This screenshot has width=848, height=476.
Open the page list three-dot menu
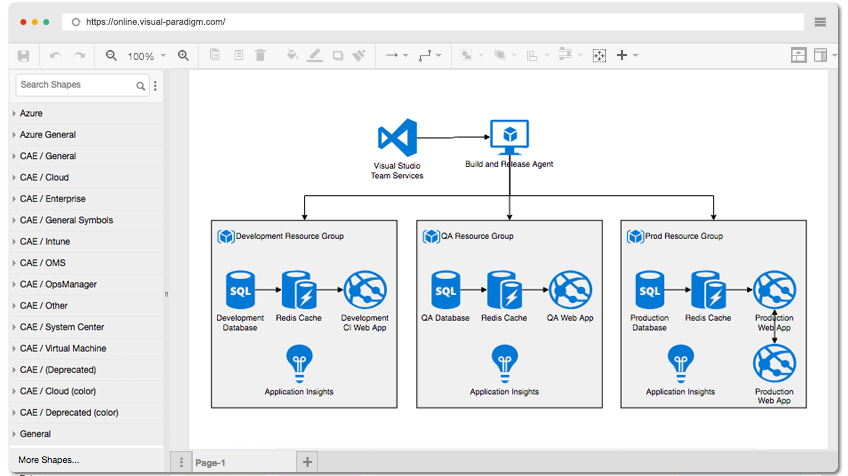181,462
